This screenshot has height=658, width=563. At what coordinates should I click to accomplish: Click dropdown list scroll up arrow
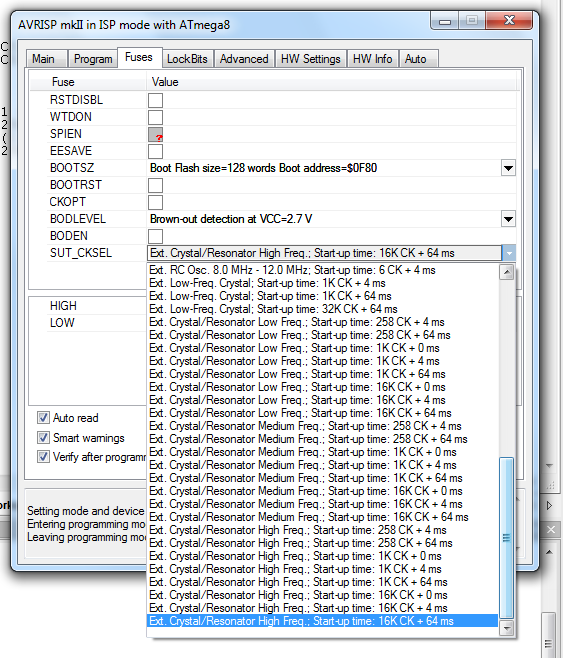[507, 272]
